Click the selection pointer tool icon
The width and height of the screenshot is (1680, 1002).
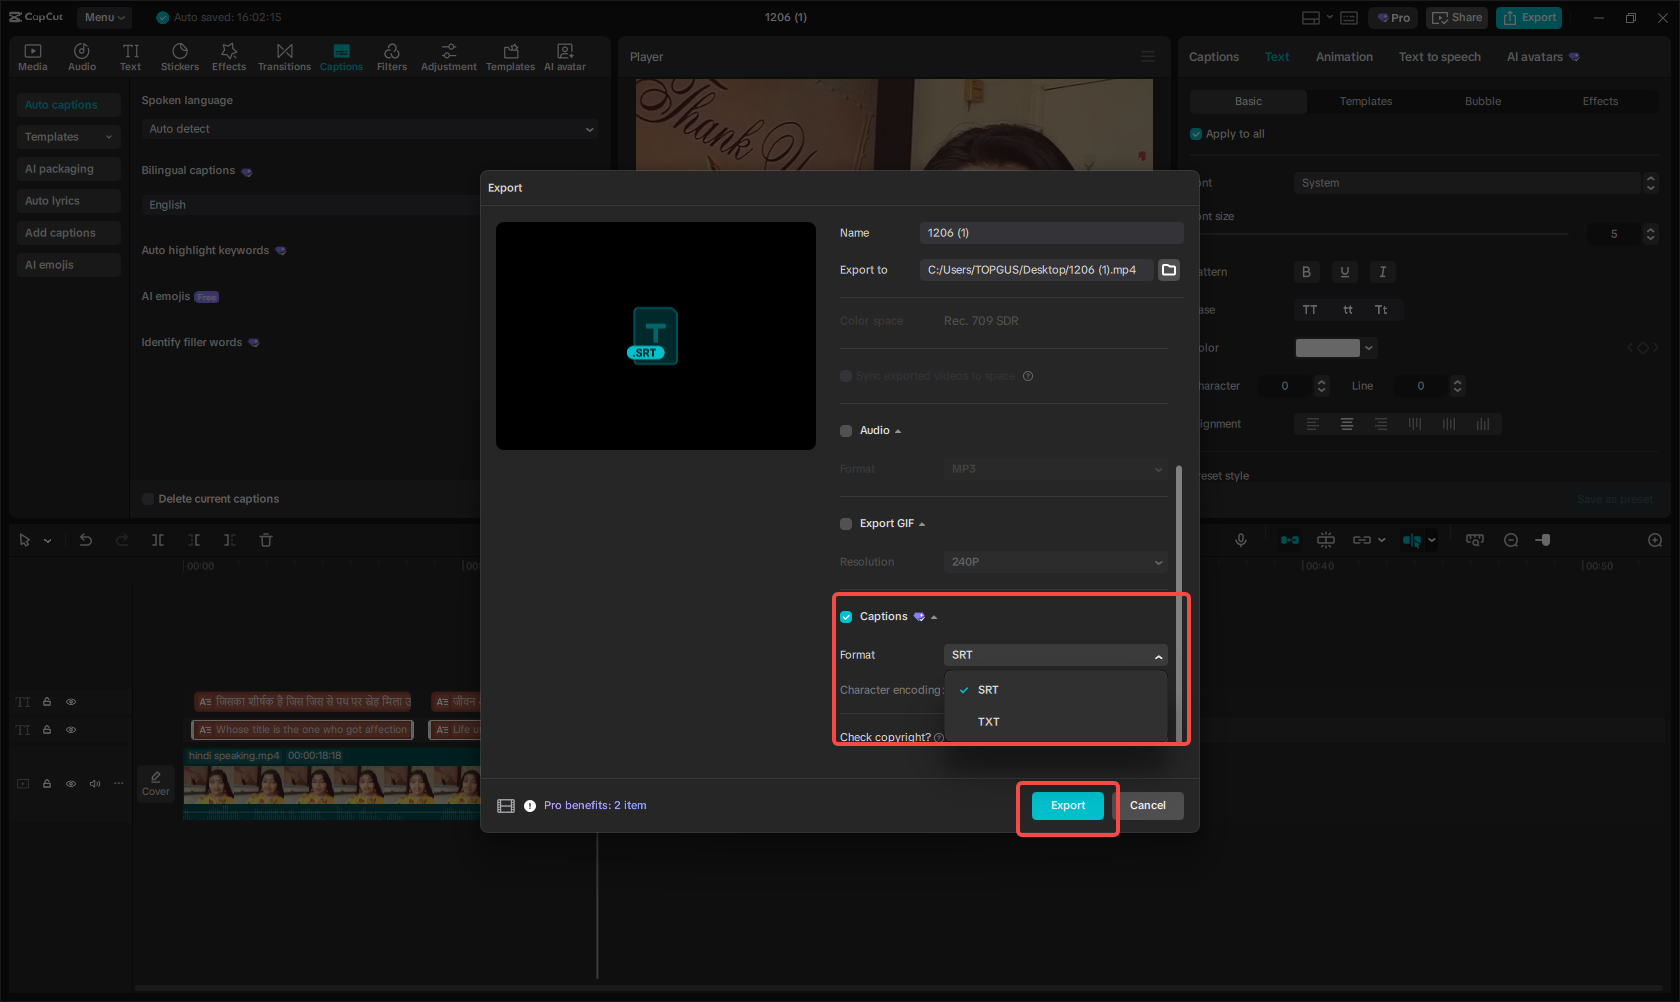point(25,540)
